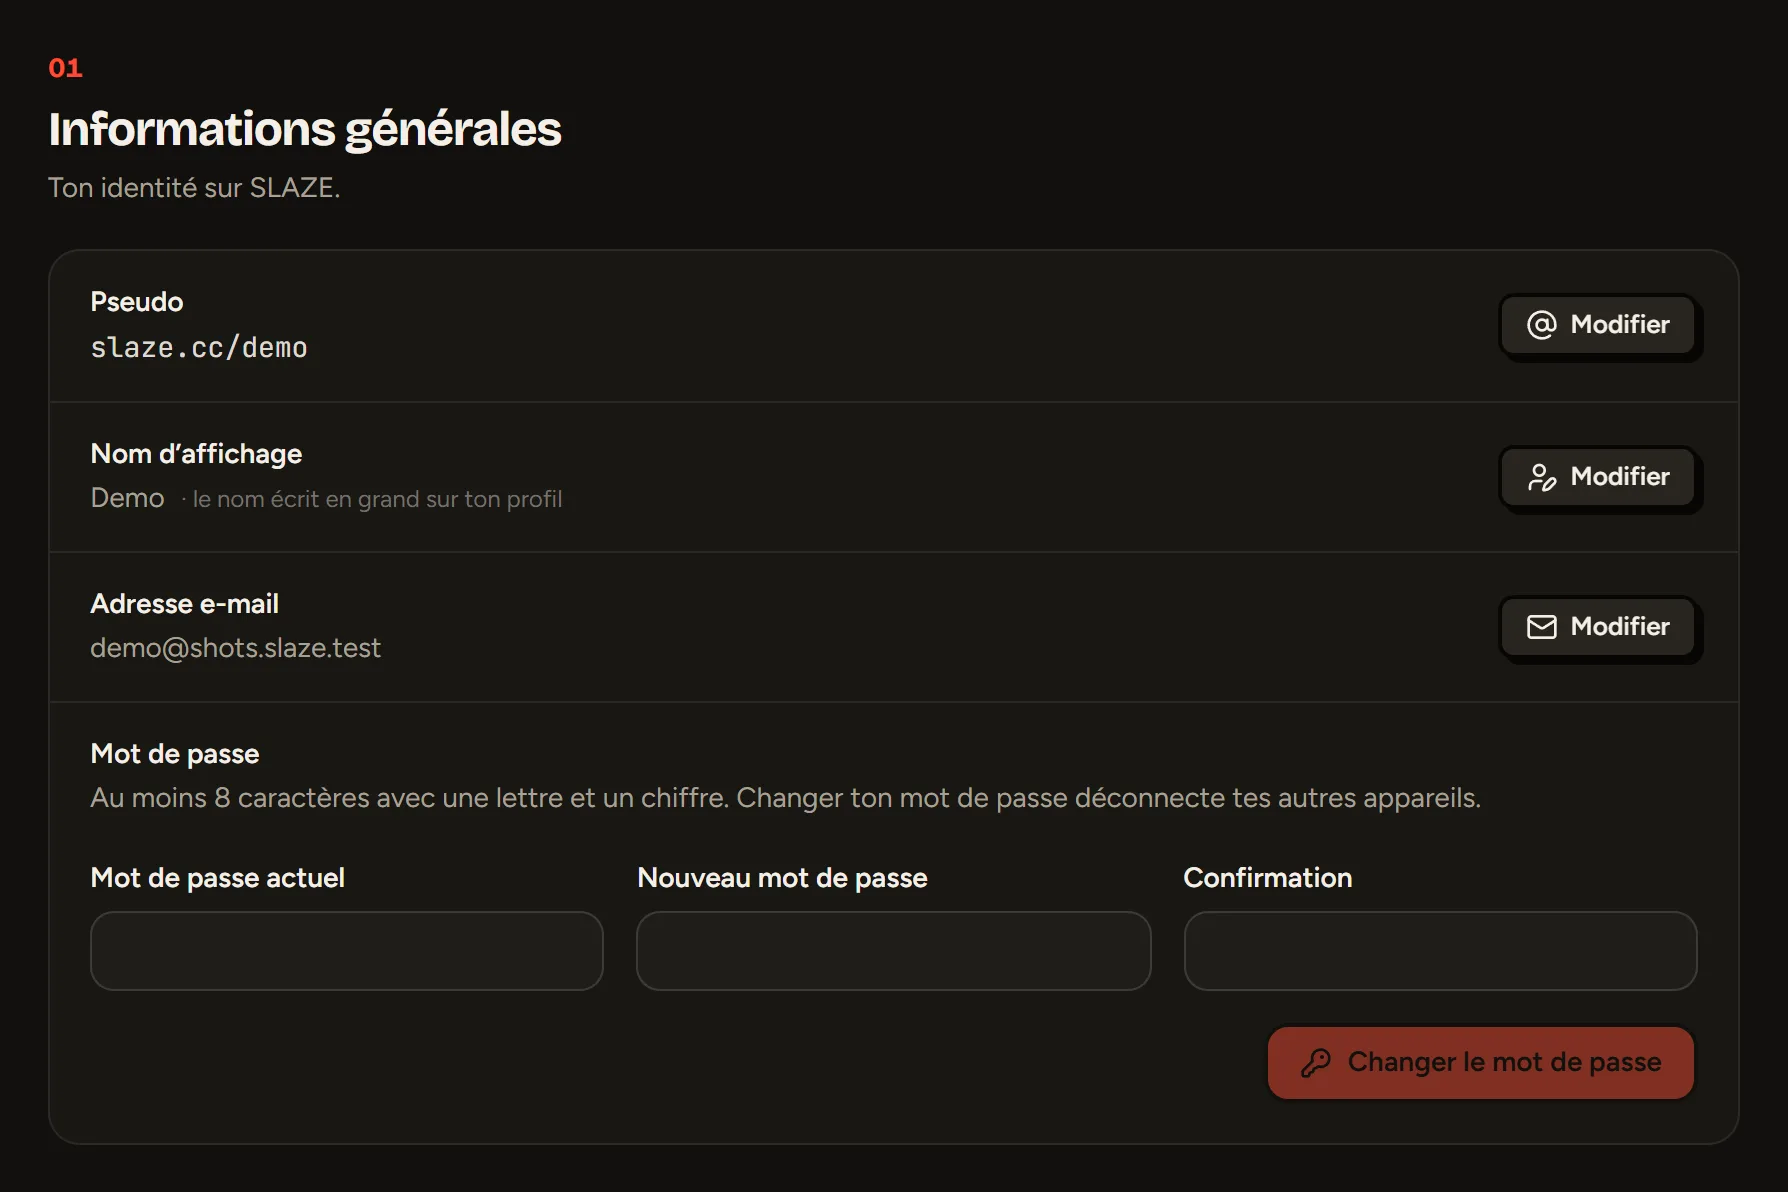Select the slaze.cc/demo pseudo text
Viewport: 1788px width, 1192px height.
click(199, 348)
